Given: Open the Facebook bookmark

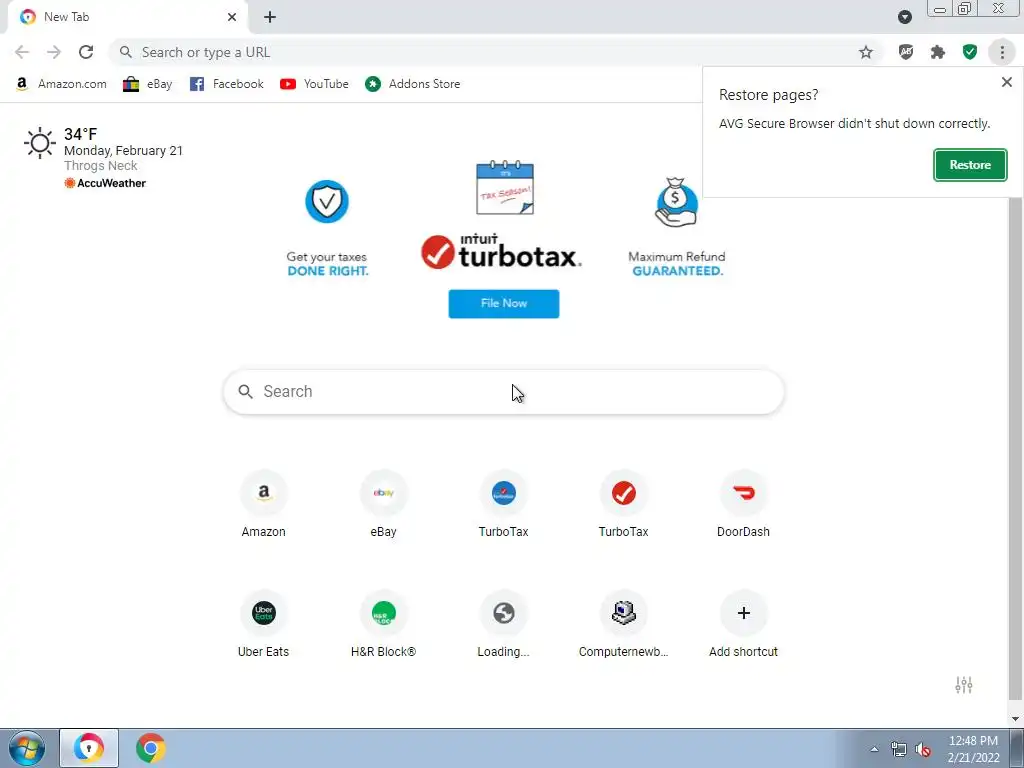Looking at the screenshot, I should coord(227,84).
